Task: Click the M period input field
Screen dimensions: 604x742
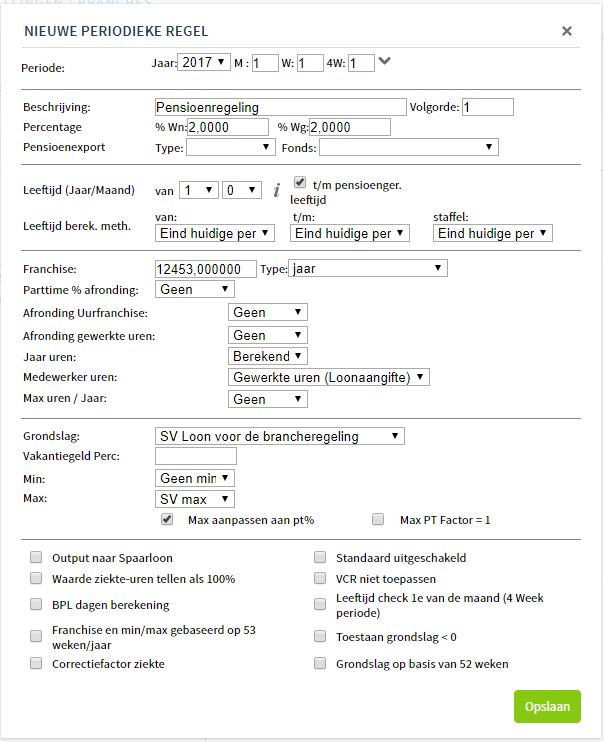Action: click(x=265, y=63)
